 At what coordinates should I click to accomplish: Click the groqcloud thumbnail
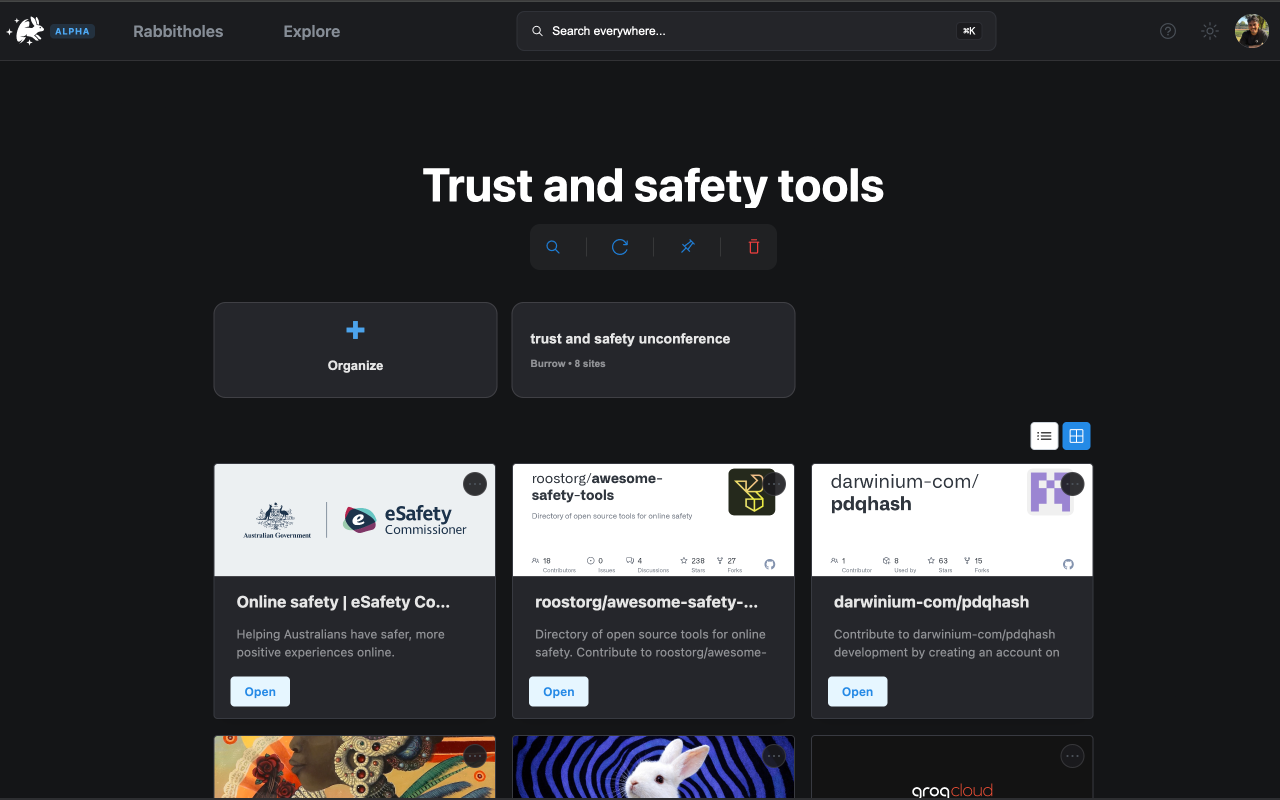(952, 768)
